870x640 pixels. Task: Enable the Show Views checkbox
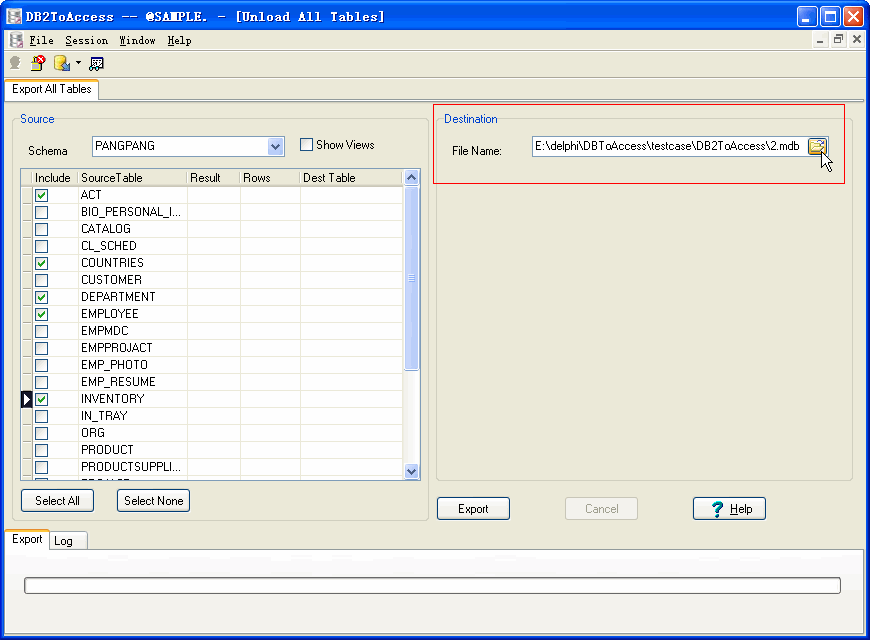[x=306, y=145]
